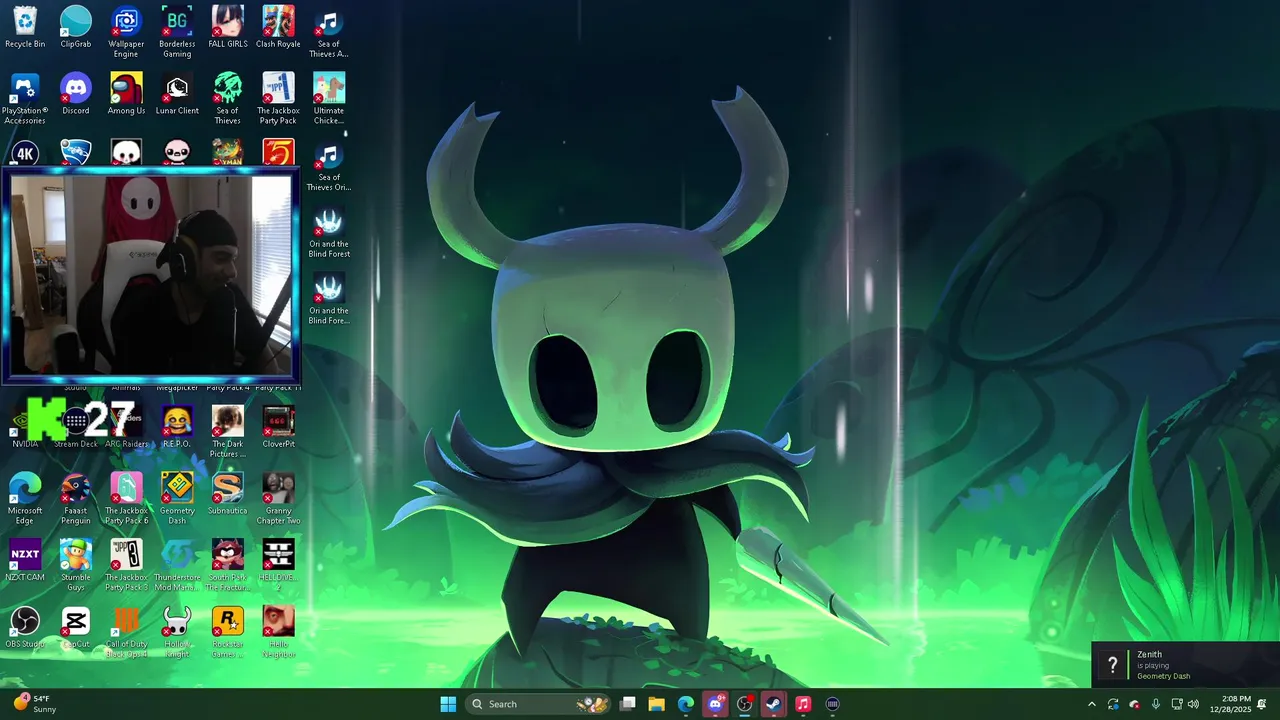Open the Windows Start menu
Viewport: 1280px width, 720px height.
coord(448,704)
